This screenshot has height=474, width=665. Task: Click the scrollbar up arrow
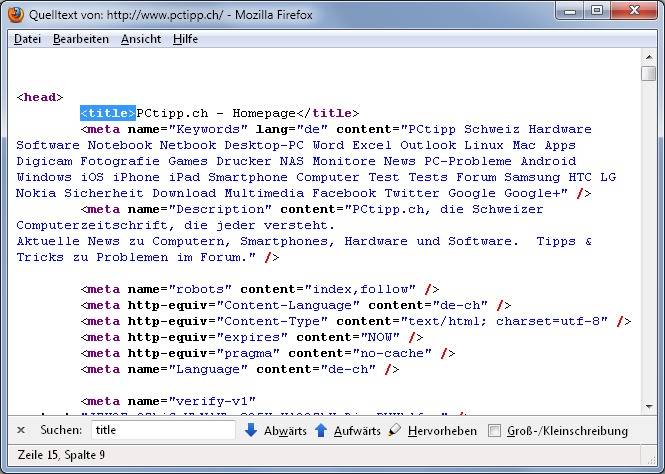coord(648,58)
